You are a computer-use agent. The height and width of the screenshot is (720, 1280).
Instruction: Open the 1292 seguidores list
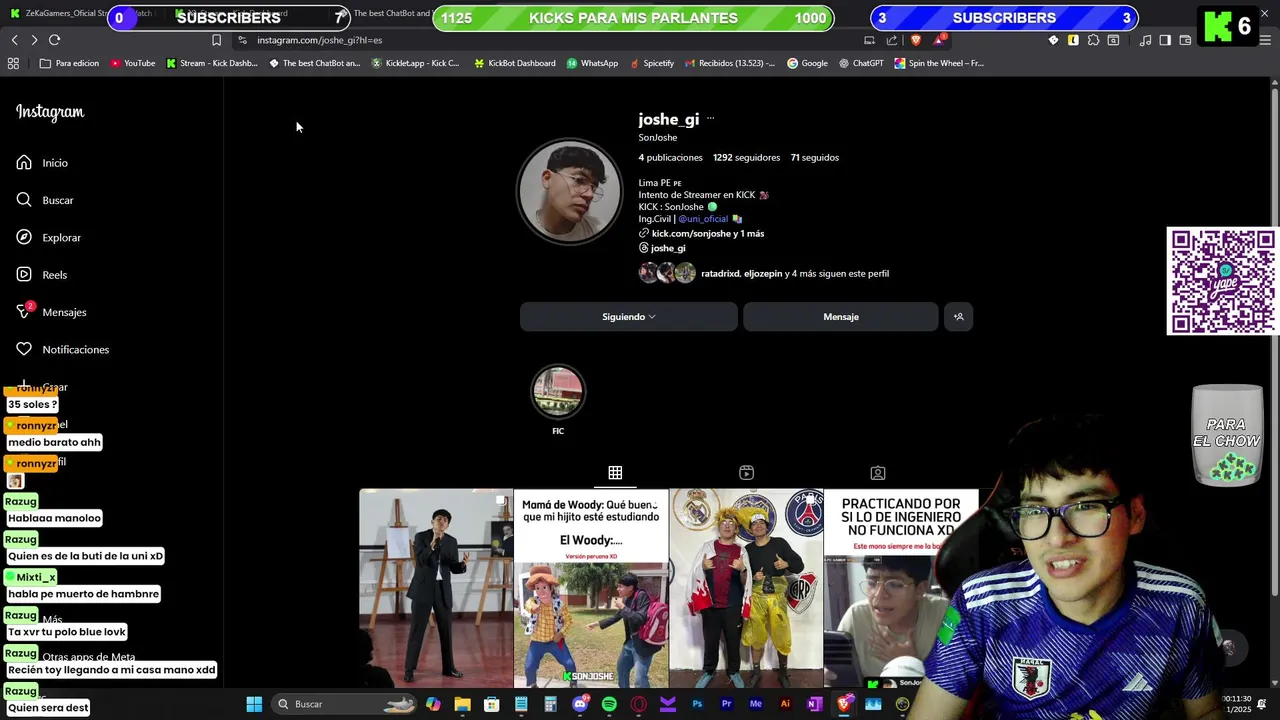746,157
